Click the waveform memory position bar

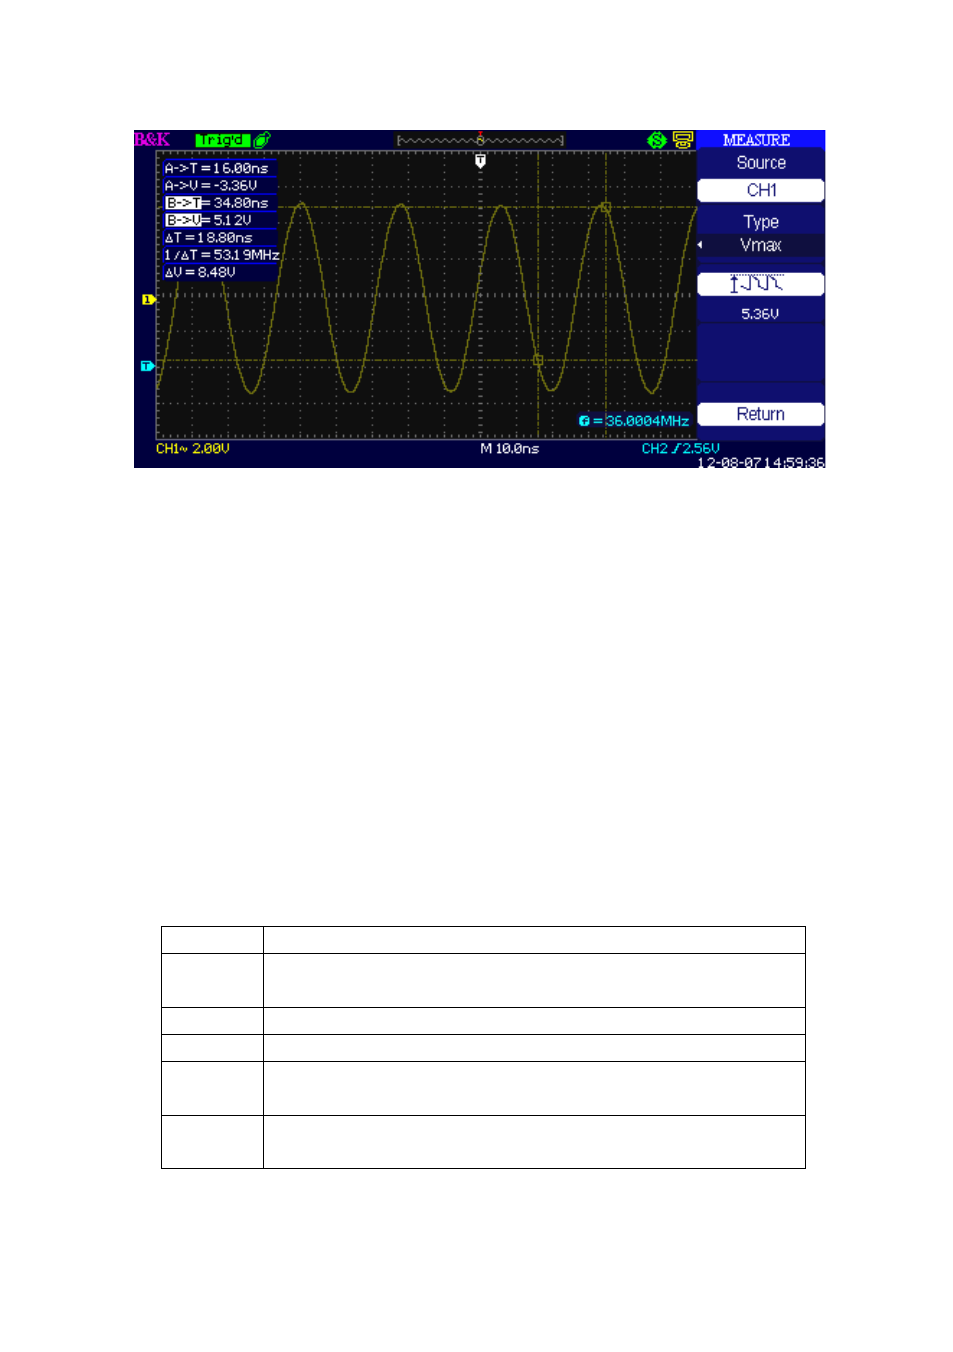pos(480,140)
